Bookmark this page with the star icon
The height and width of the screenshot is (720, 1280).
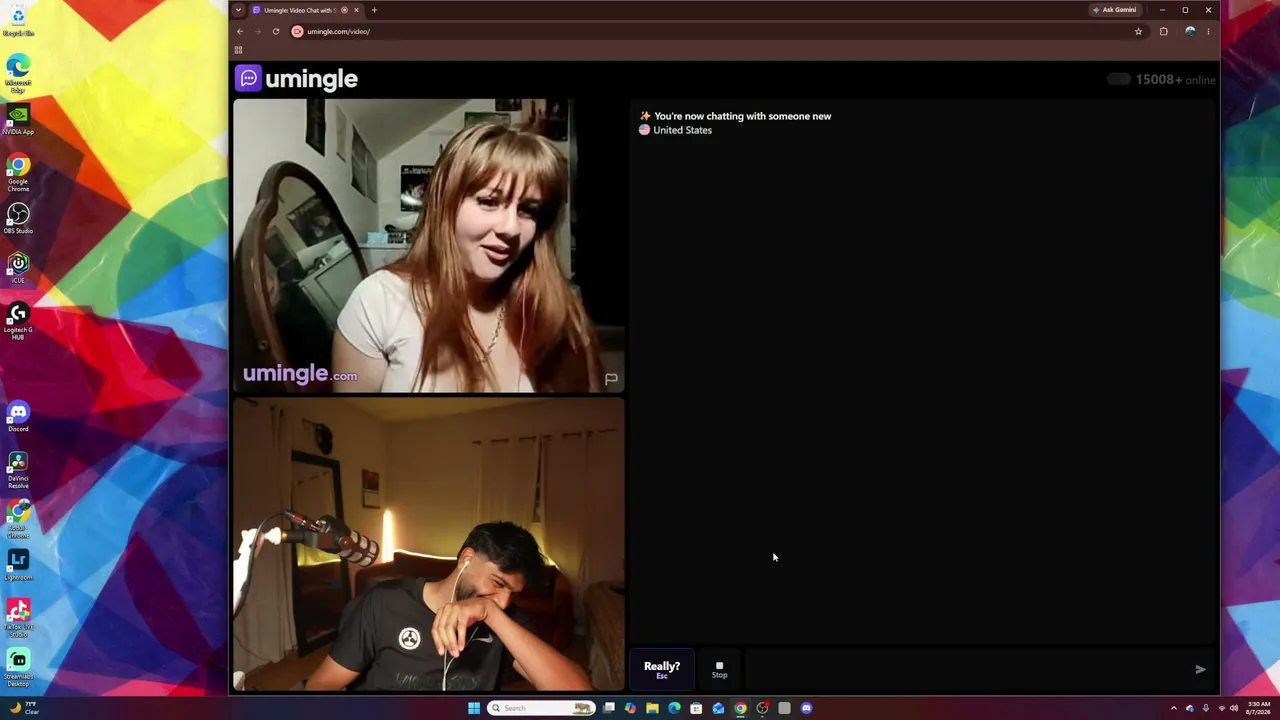pos(1138,31)
